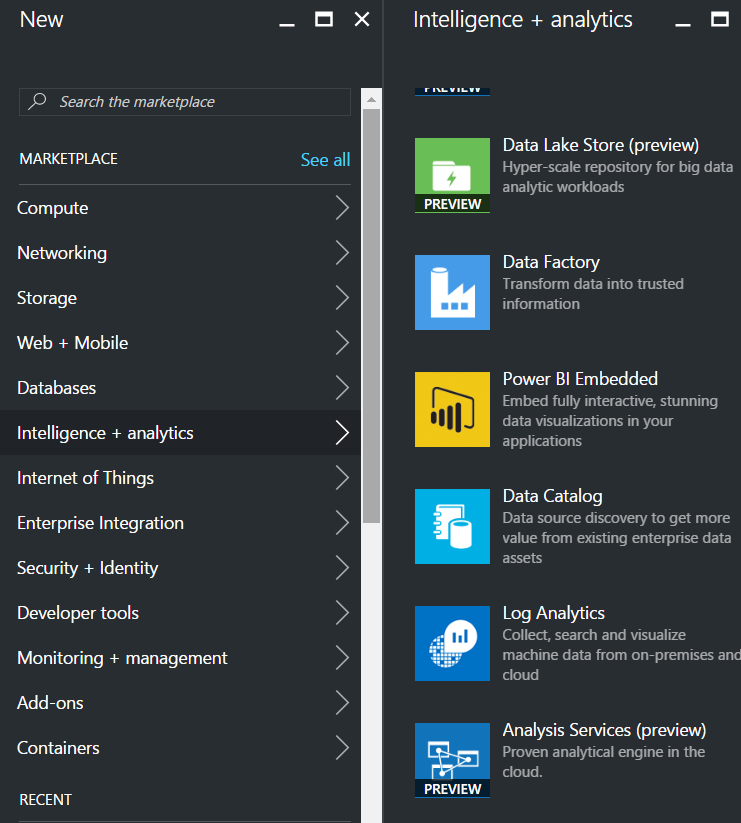Expand the Containers category chevron

click(342, 748)
